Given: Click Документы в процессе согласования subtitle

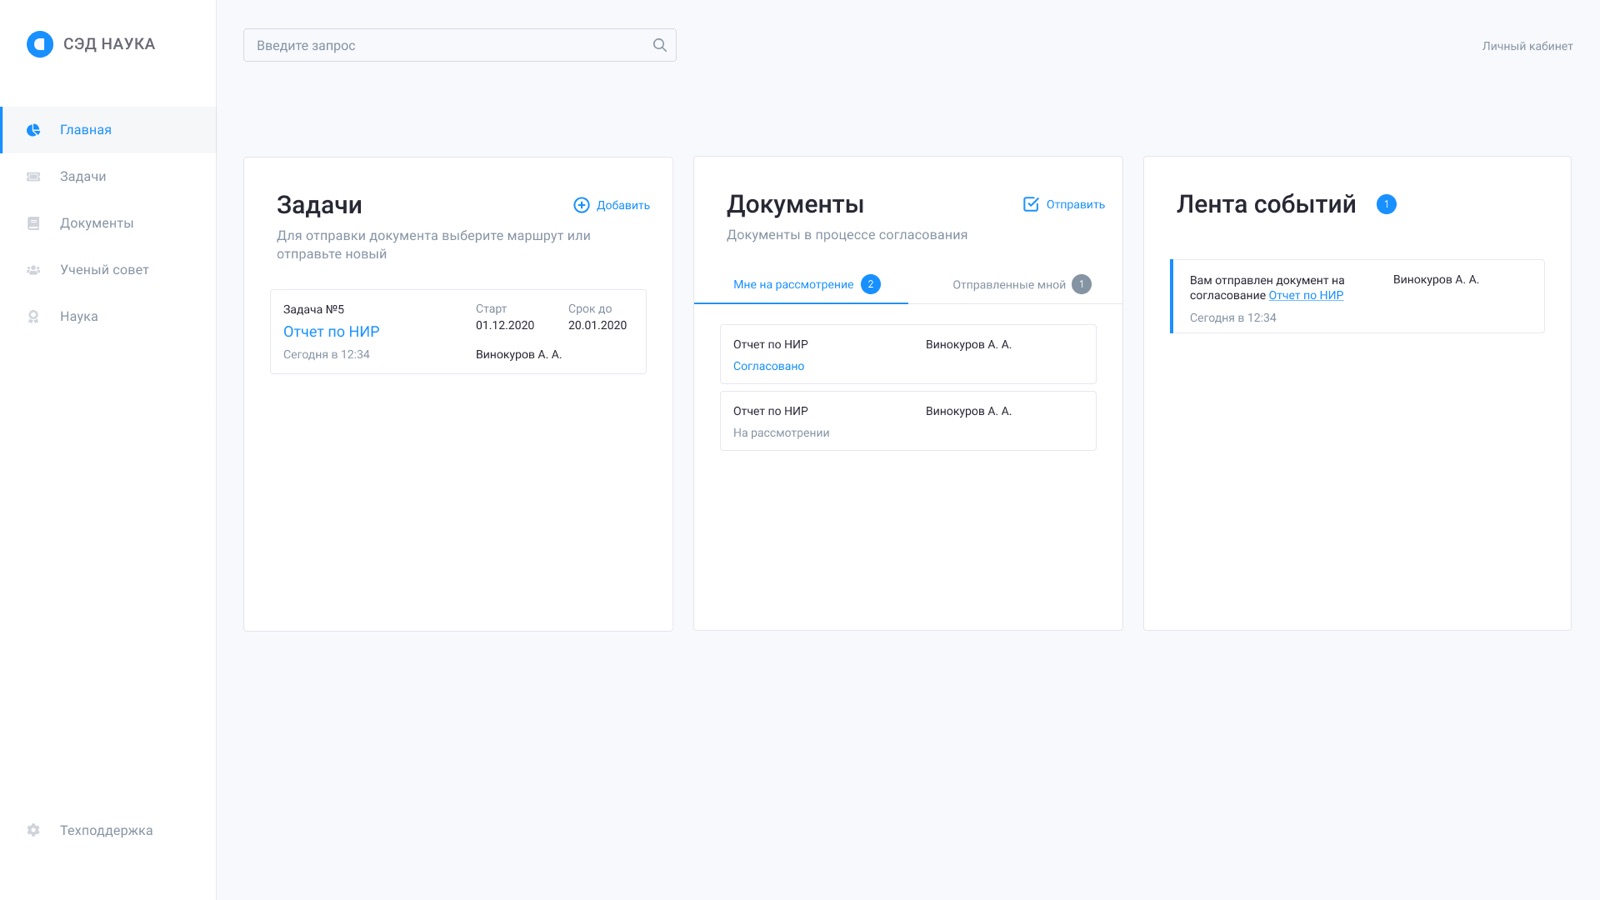Looking at the screenshot, I should tap(847, 235).
